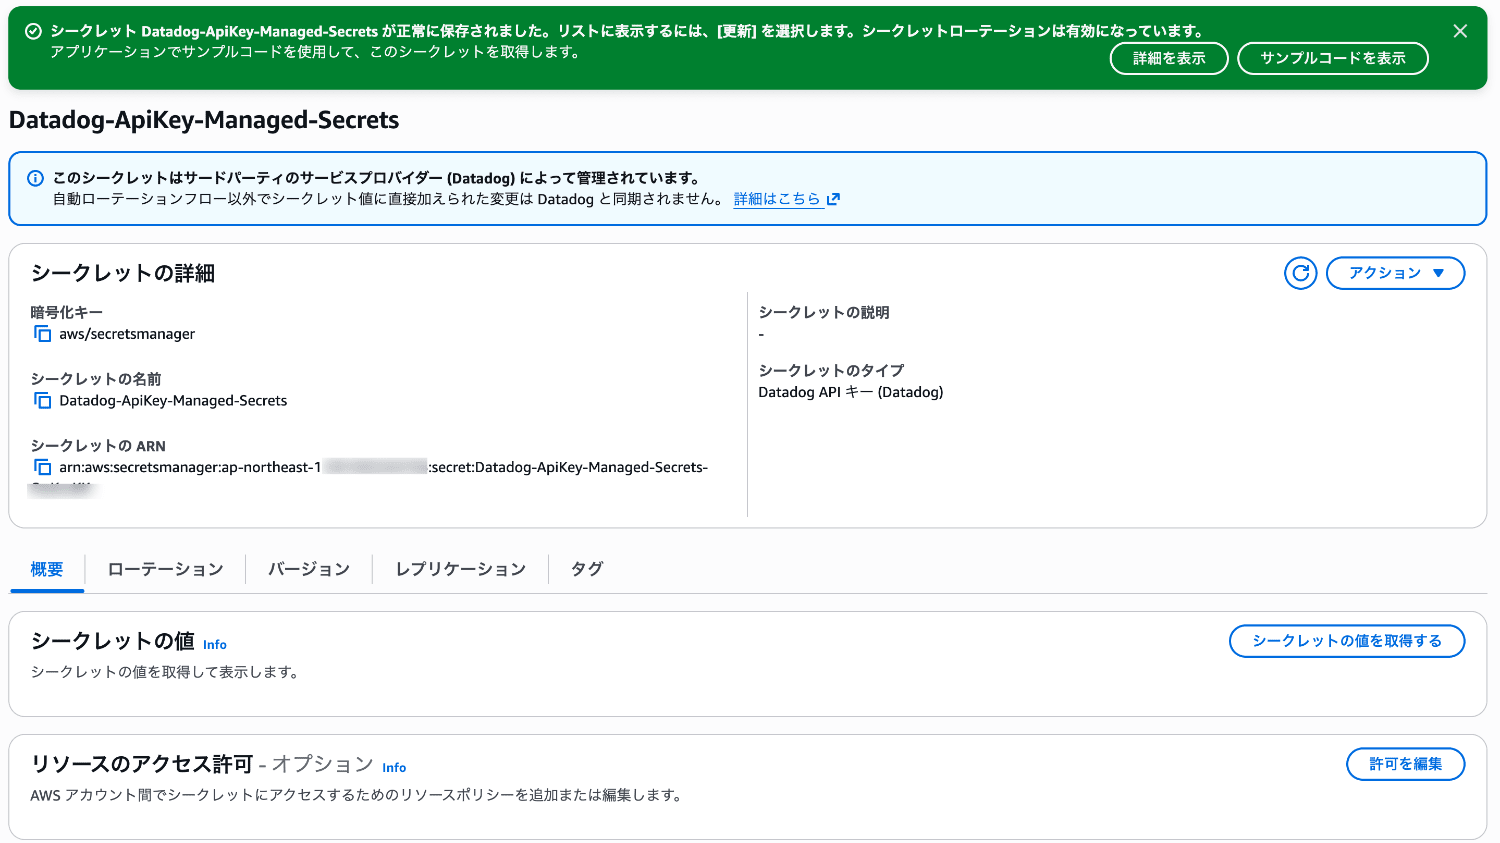Open the タグ tab

(587, 569)
